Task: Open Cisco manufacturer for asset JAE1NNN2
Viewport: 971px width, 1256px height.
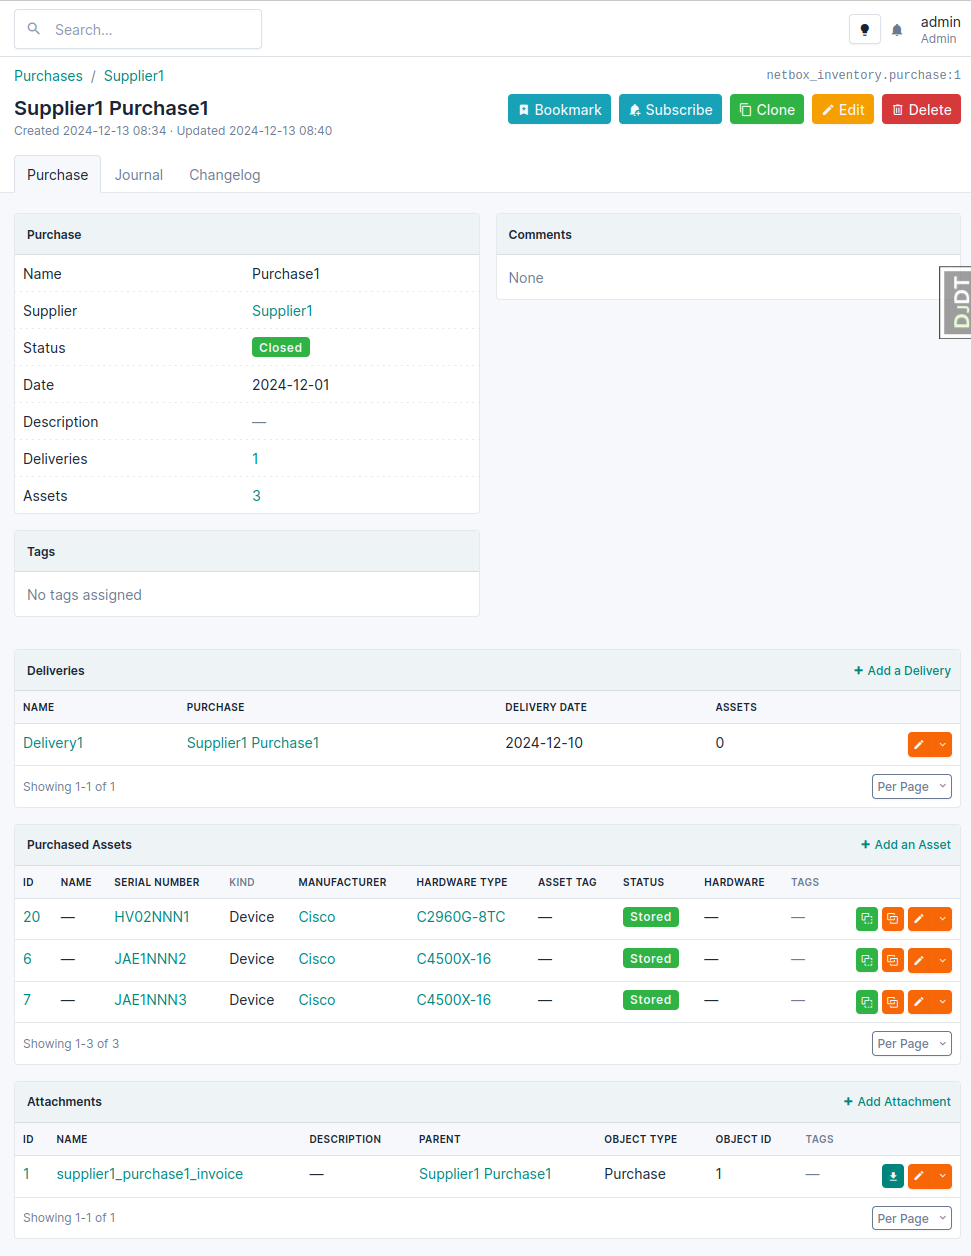Action: click(x=317, y=959)
